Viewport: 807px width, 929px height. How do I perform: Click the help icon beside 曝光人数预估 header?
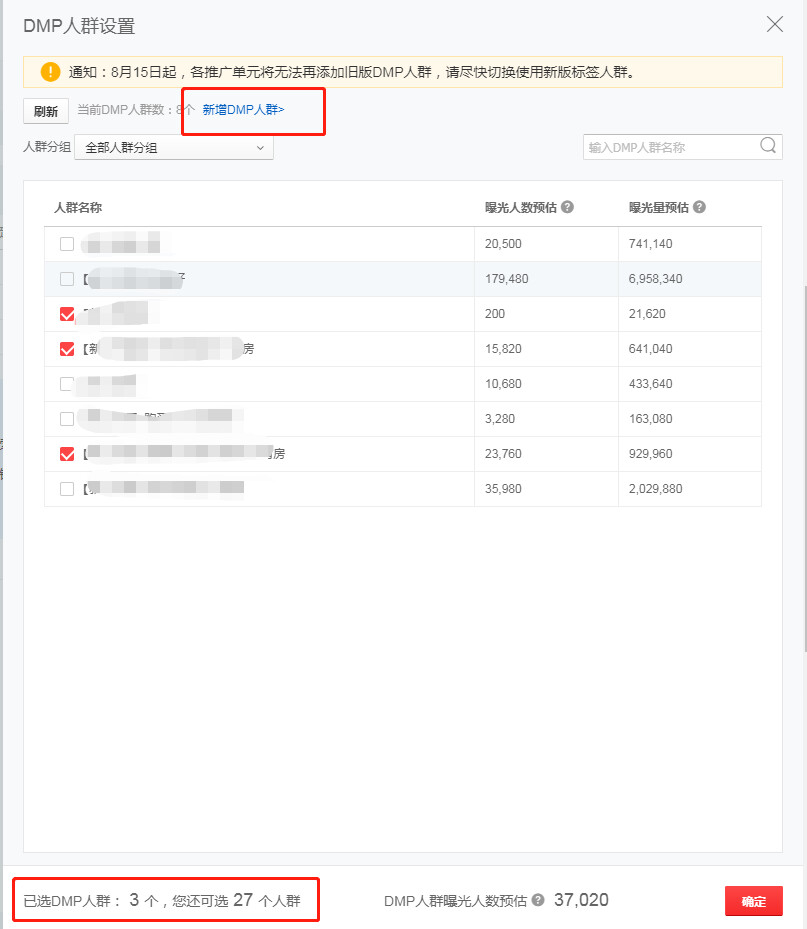pyautogui.click(x=567, y=207)
